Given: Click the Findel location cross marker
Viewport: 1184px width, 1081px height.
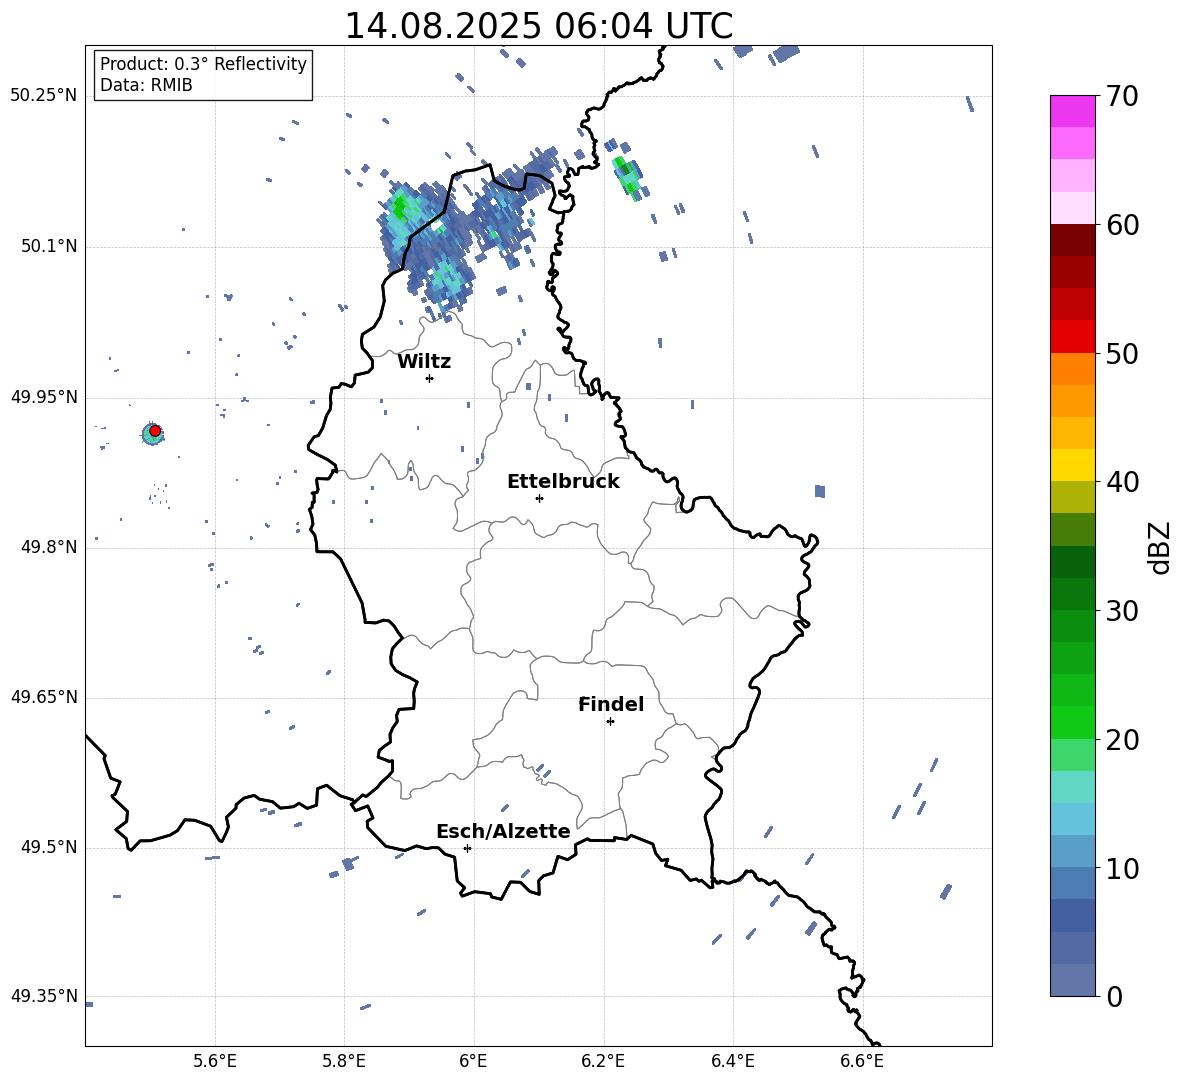Looking at the screenshot, I should [x=610, y=721].
